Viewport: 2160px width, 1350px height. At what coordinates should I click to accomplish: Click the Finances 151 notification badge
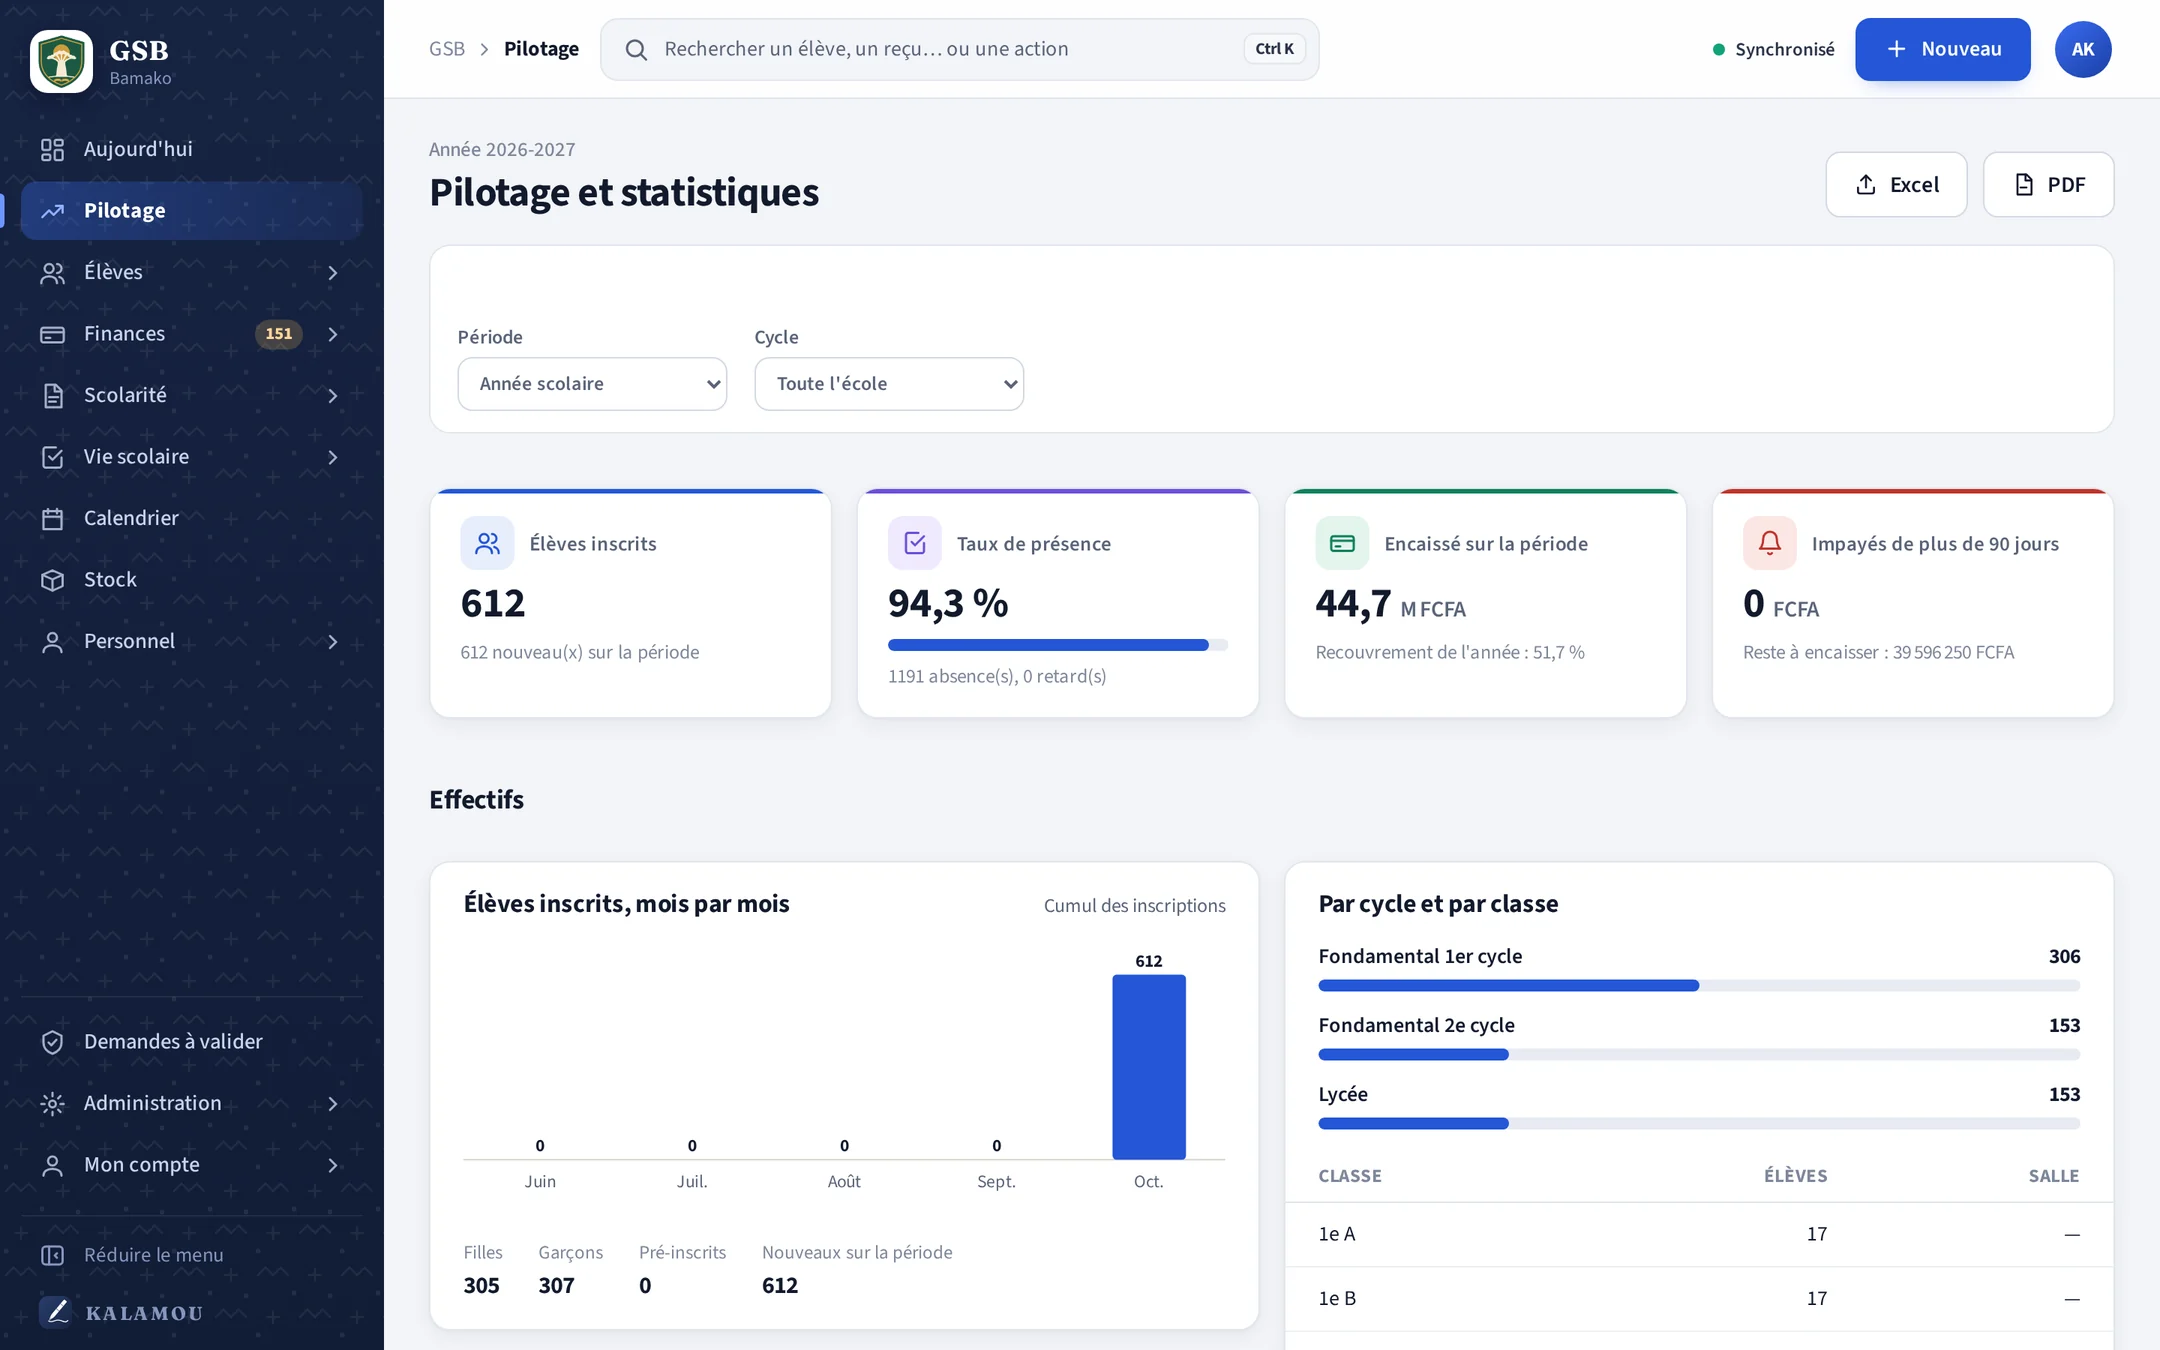(x=279, y=334)
